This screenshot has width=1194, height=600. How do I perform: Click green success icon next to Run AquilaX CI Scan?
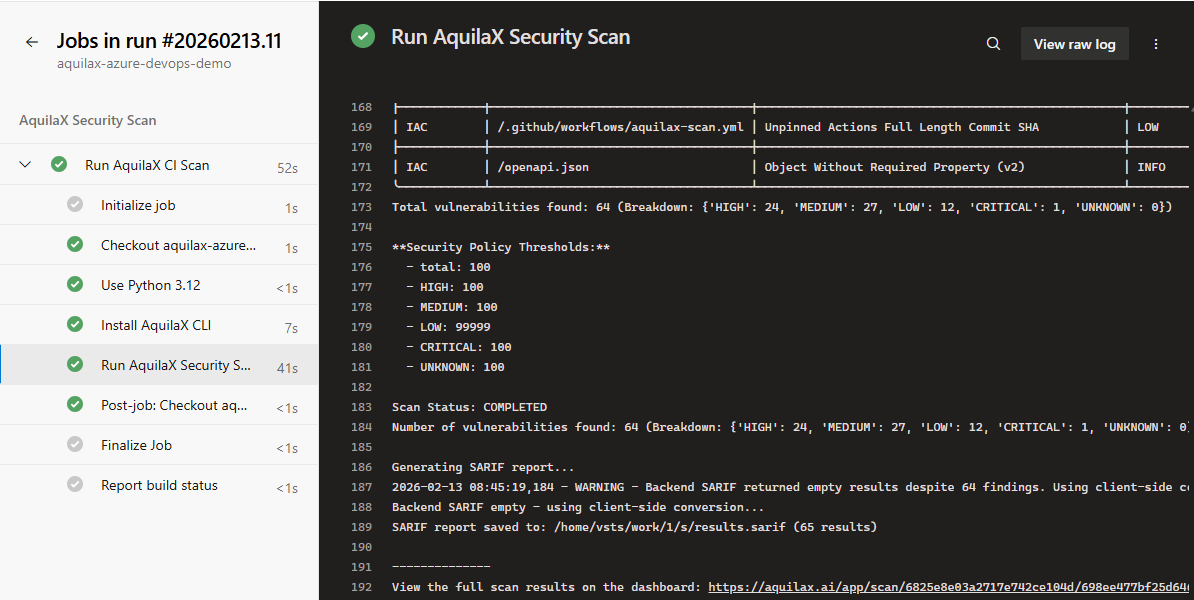coord(59,165)
